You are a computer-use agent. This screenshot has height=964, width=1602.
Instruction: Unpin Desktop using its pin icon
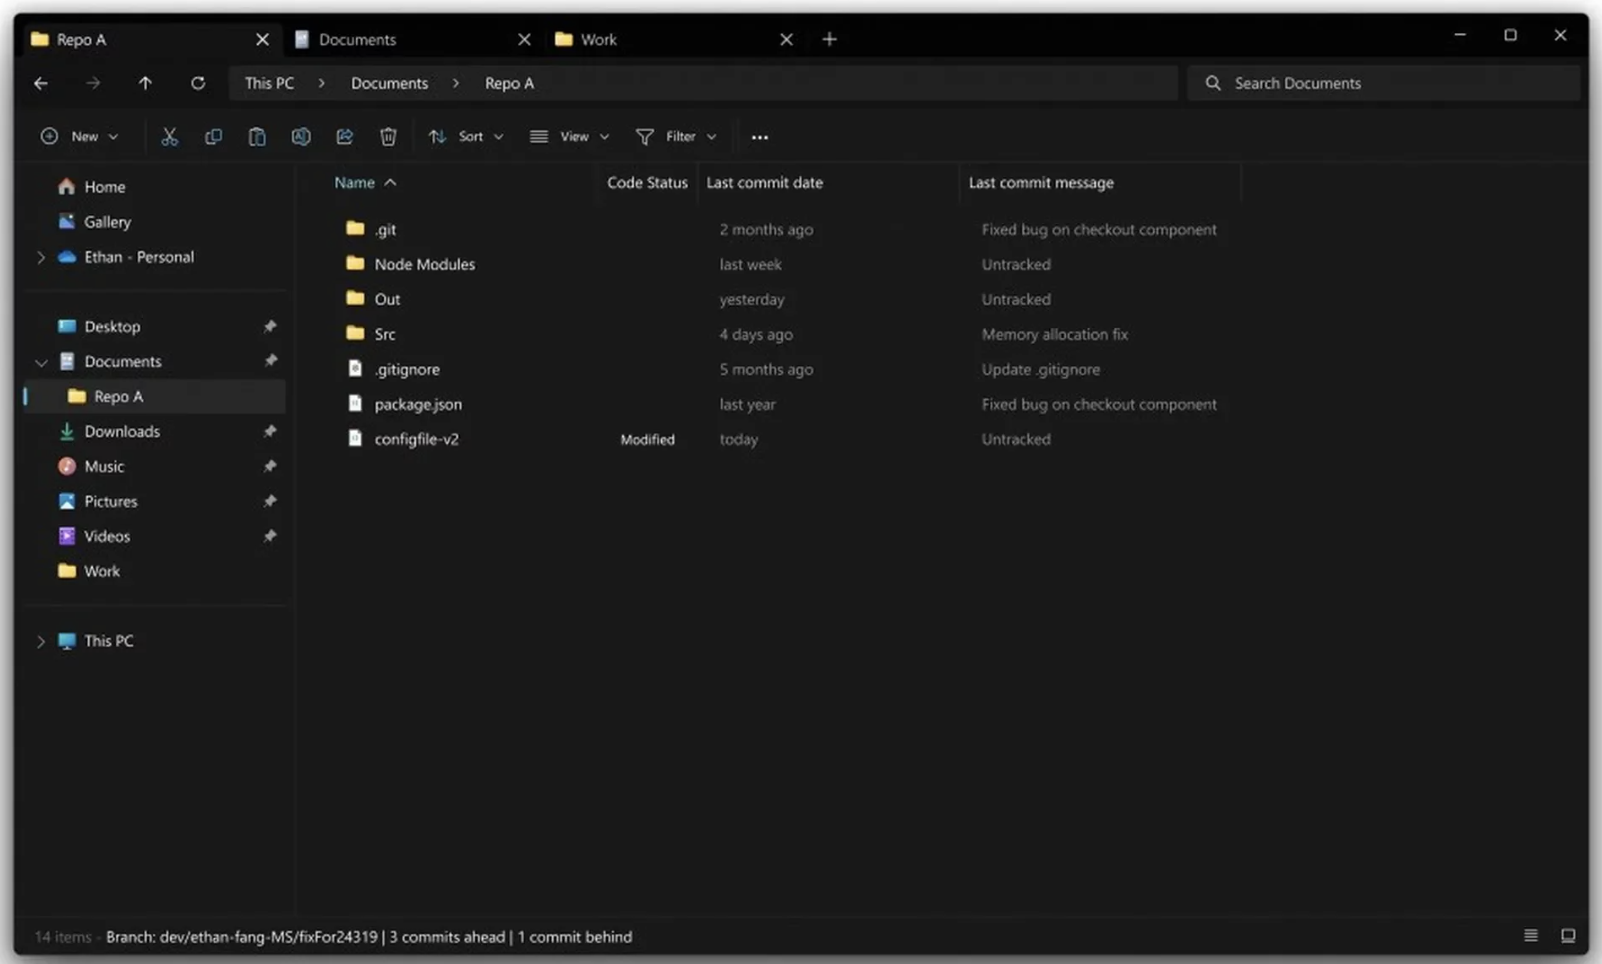[x=270, y=326]
